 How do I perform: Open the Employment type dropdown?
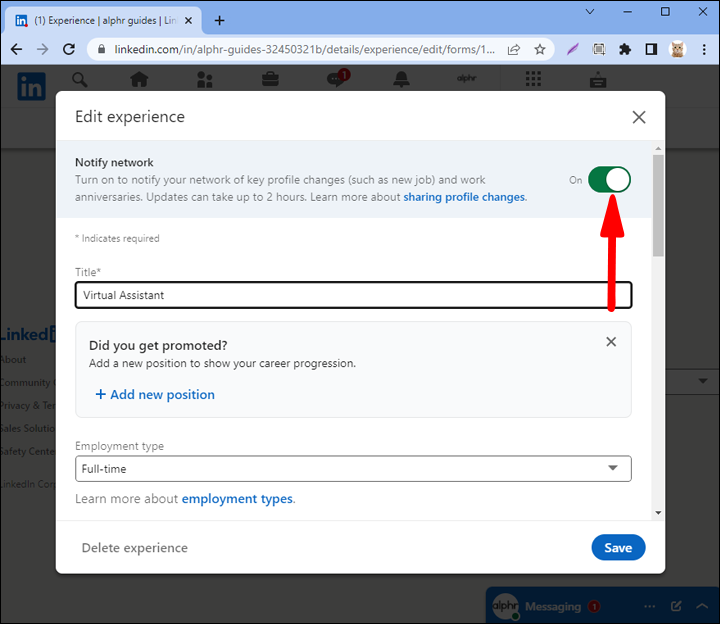(x=353, y=469)
